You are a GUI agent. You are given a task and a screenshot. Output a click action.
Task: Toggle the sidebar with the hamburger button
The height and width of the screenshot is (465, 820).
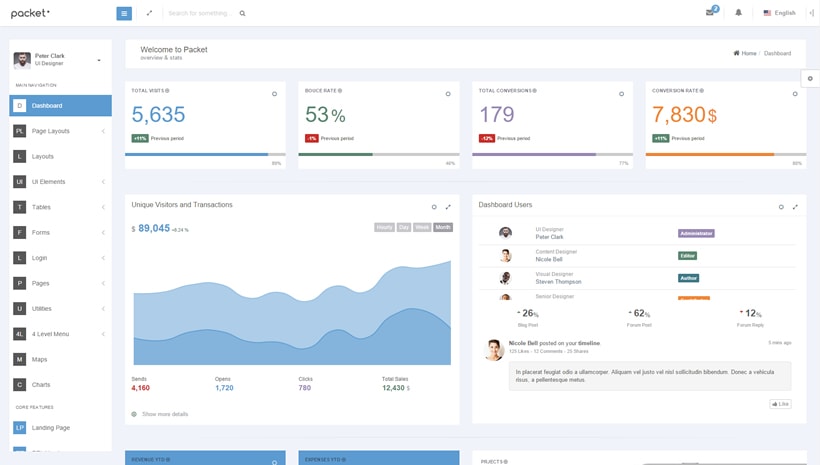pos(124,13)
